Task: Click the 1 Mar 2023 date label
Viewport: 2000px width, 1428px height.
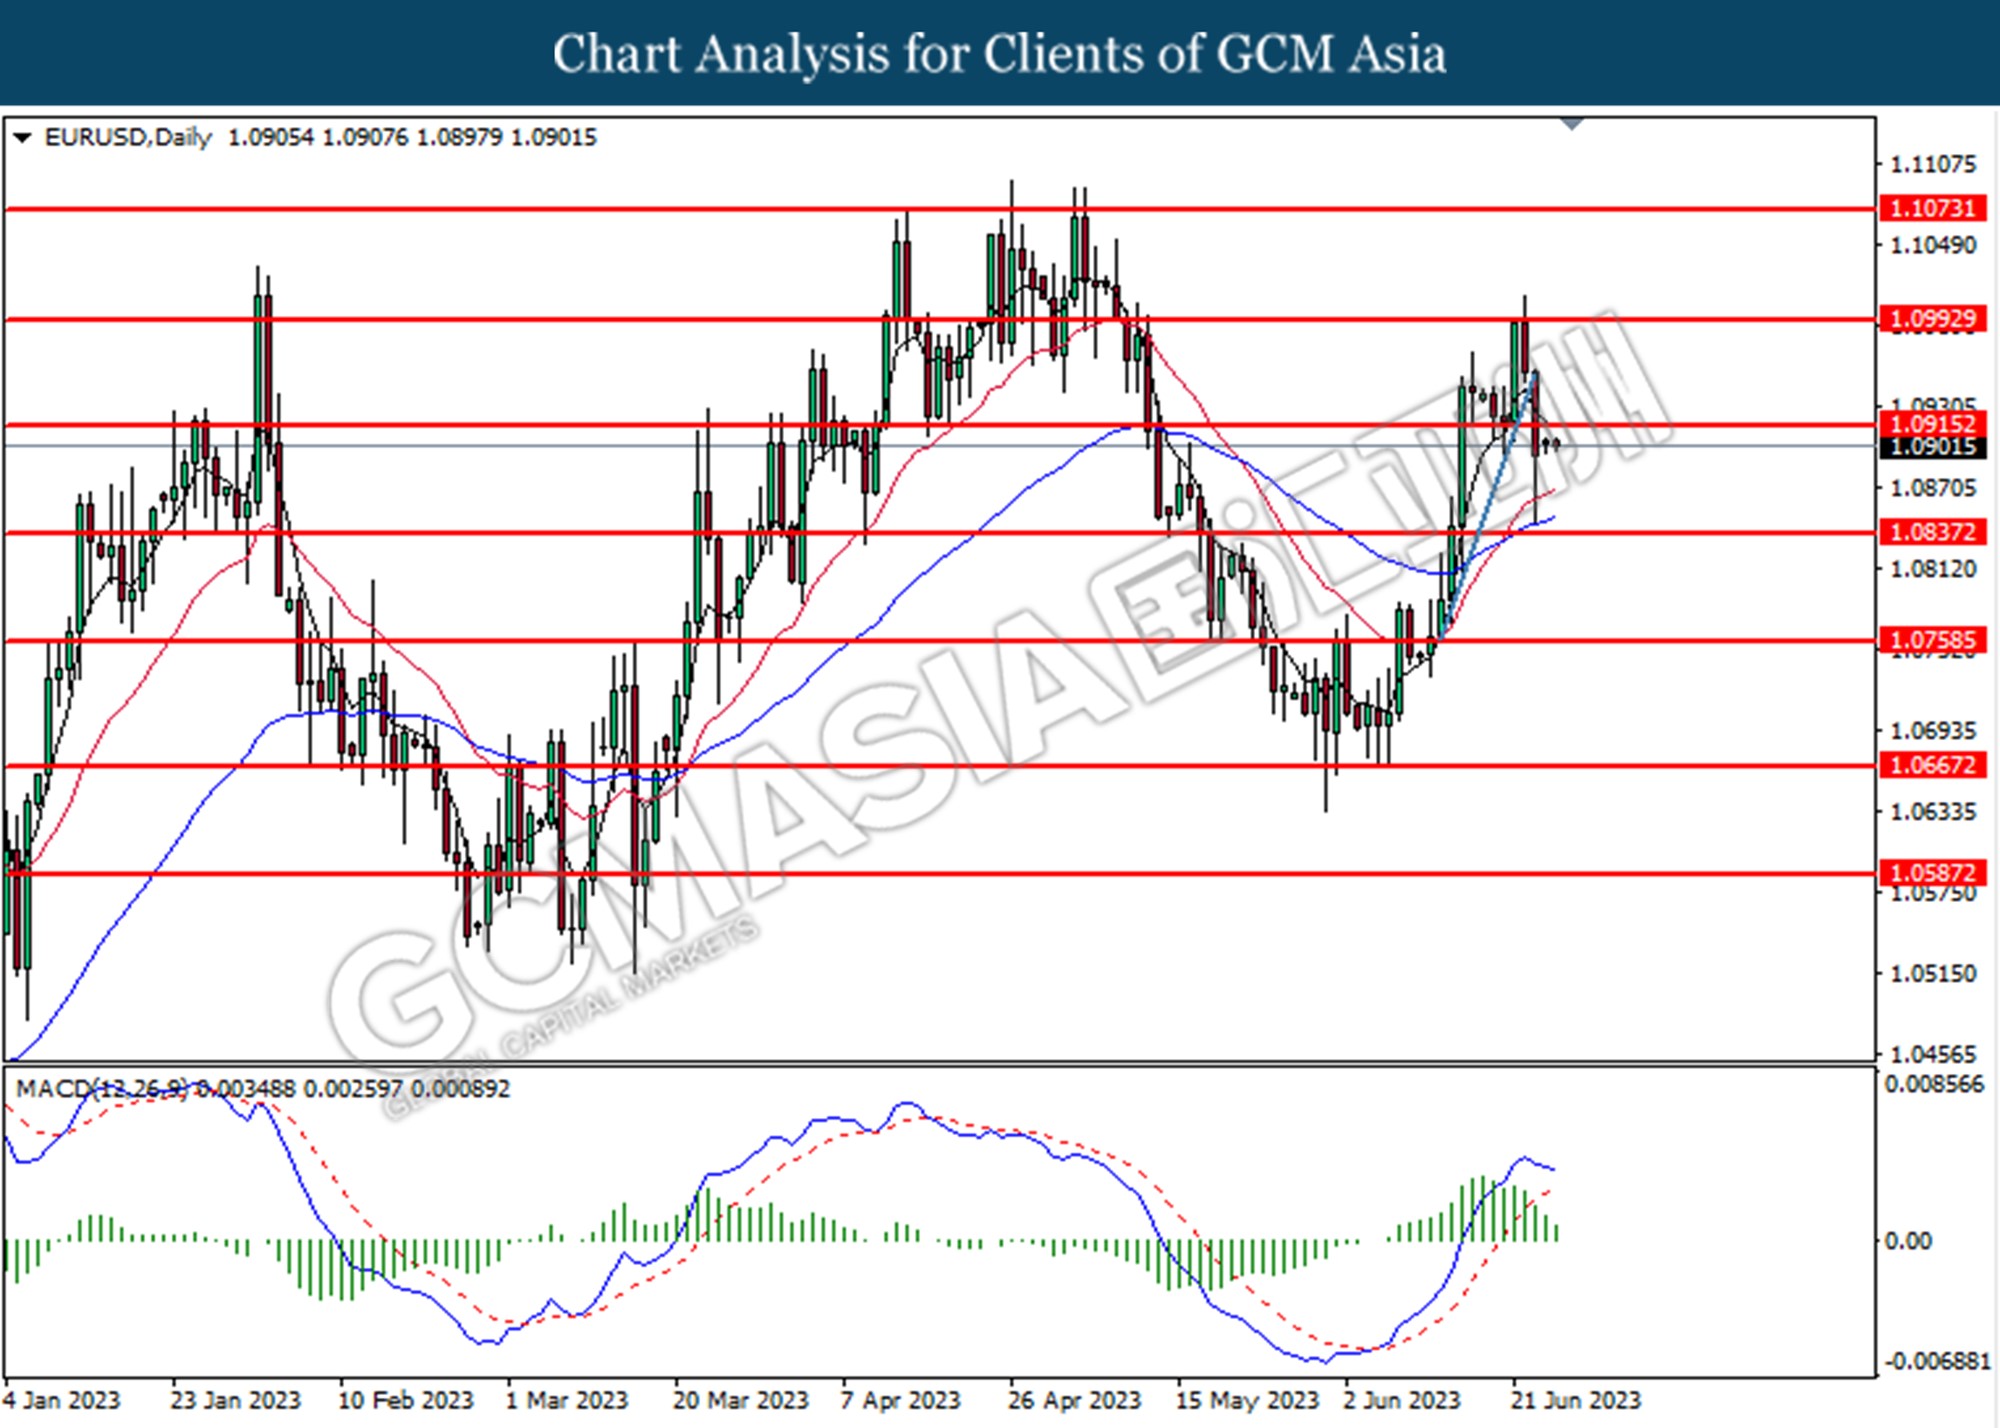Action: [x=567, y=1400]
